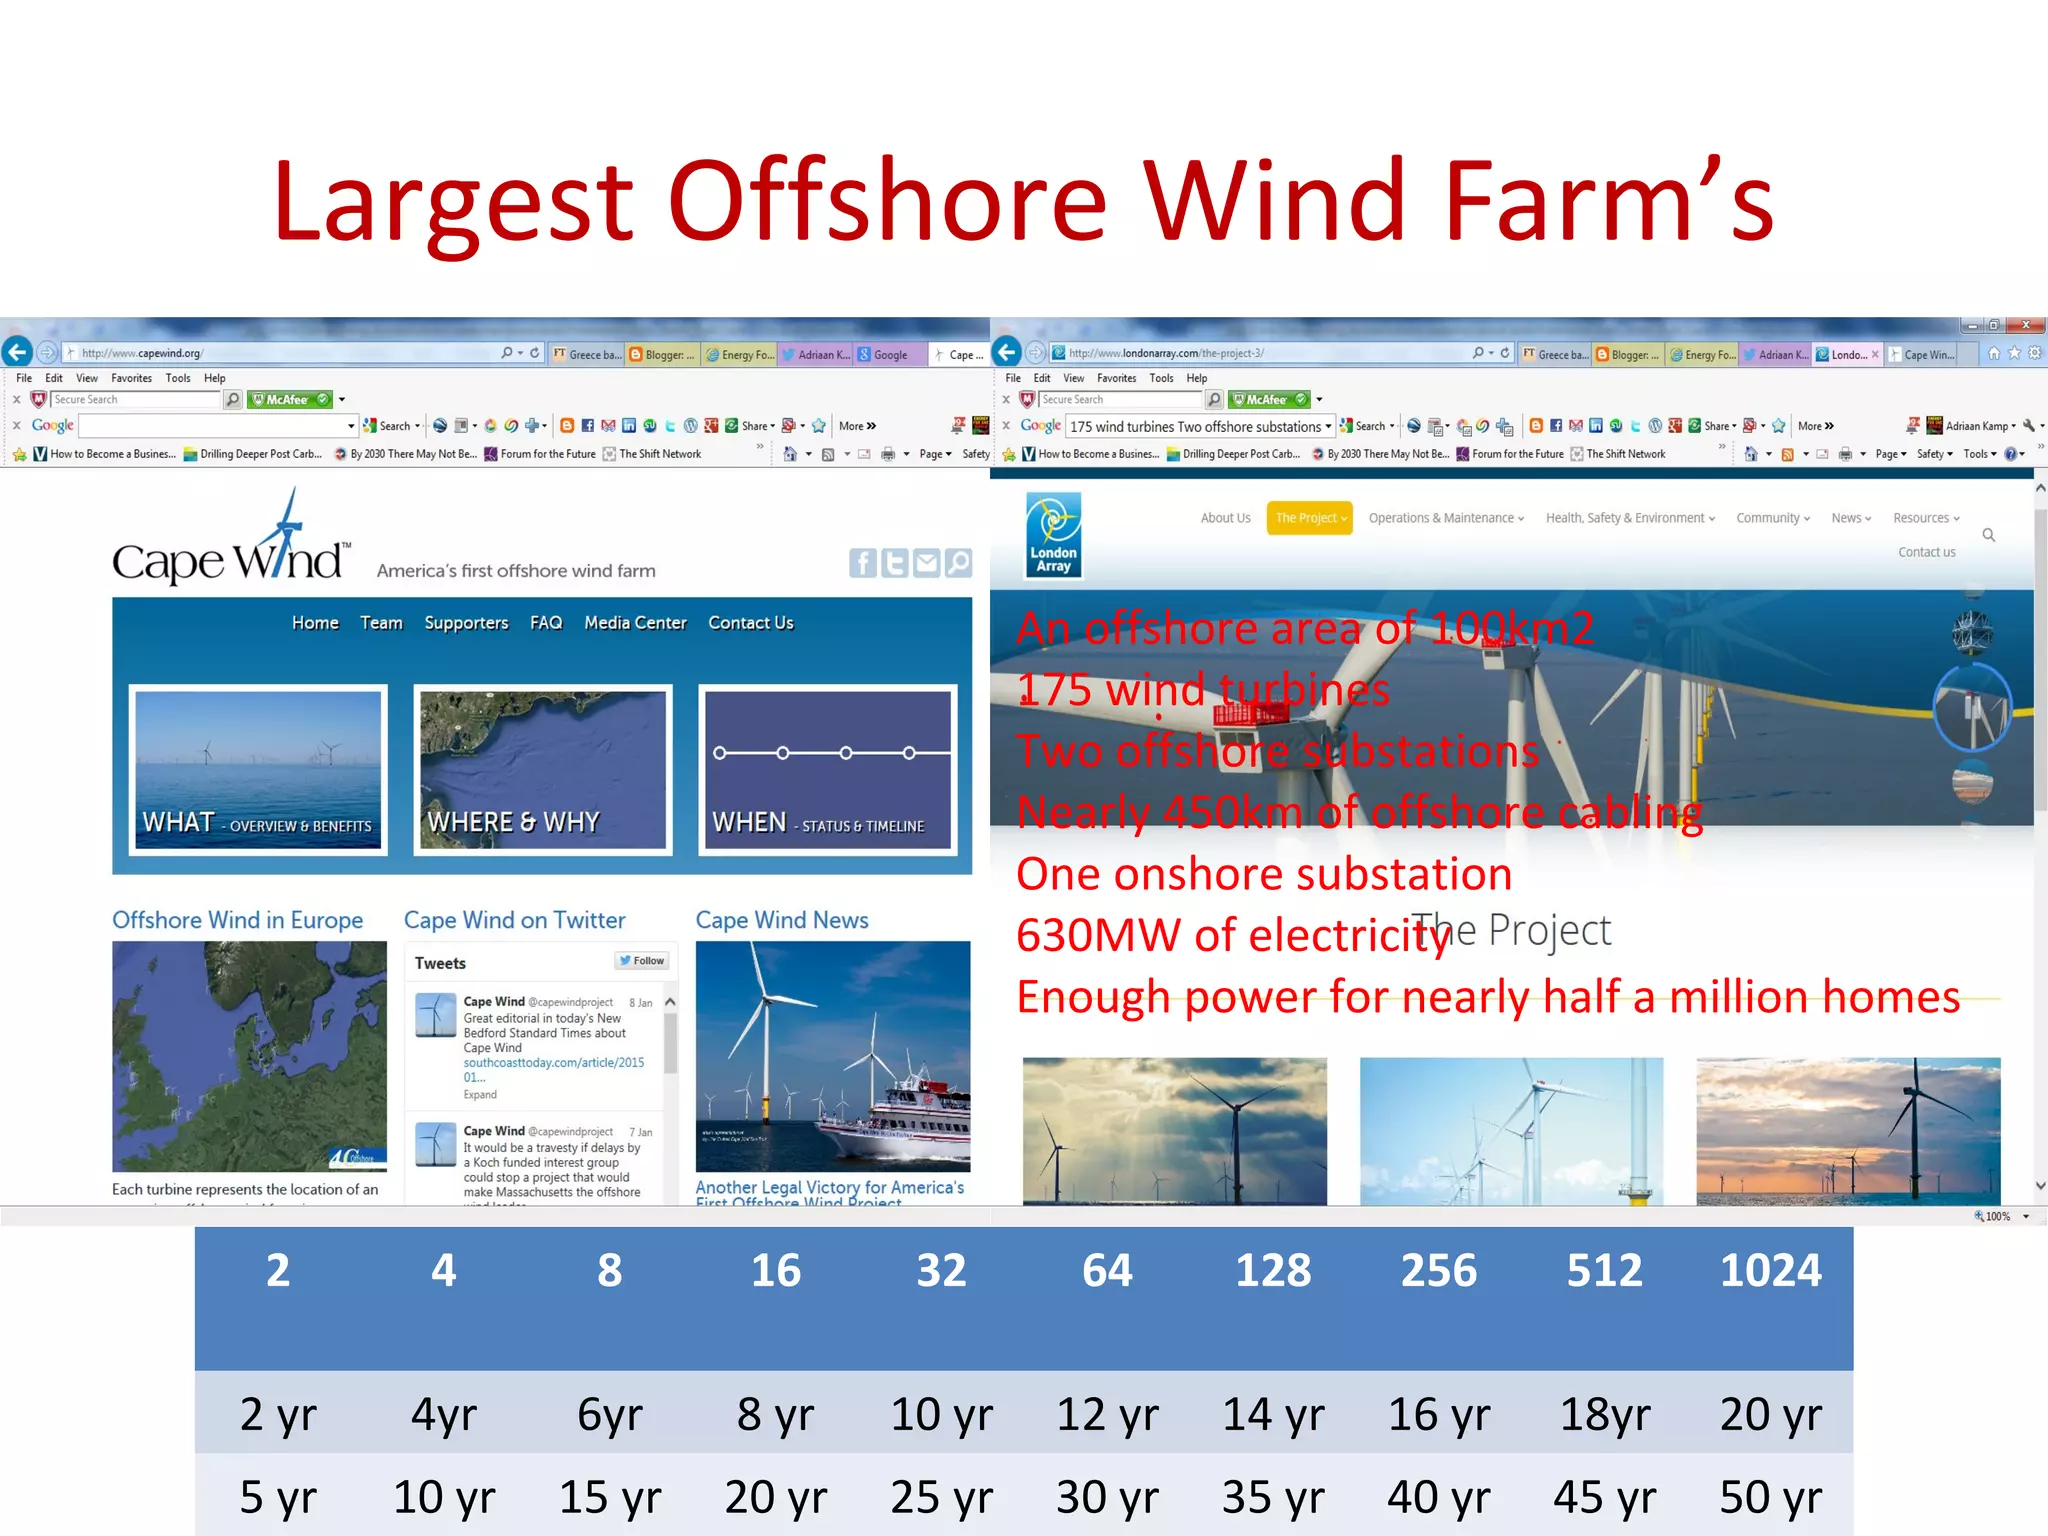Open the Help menu in London Array browser
Screen dimensions: 2048x1536
(x=1197, y=378)
